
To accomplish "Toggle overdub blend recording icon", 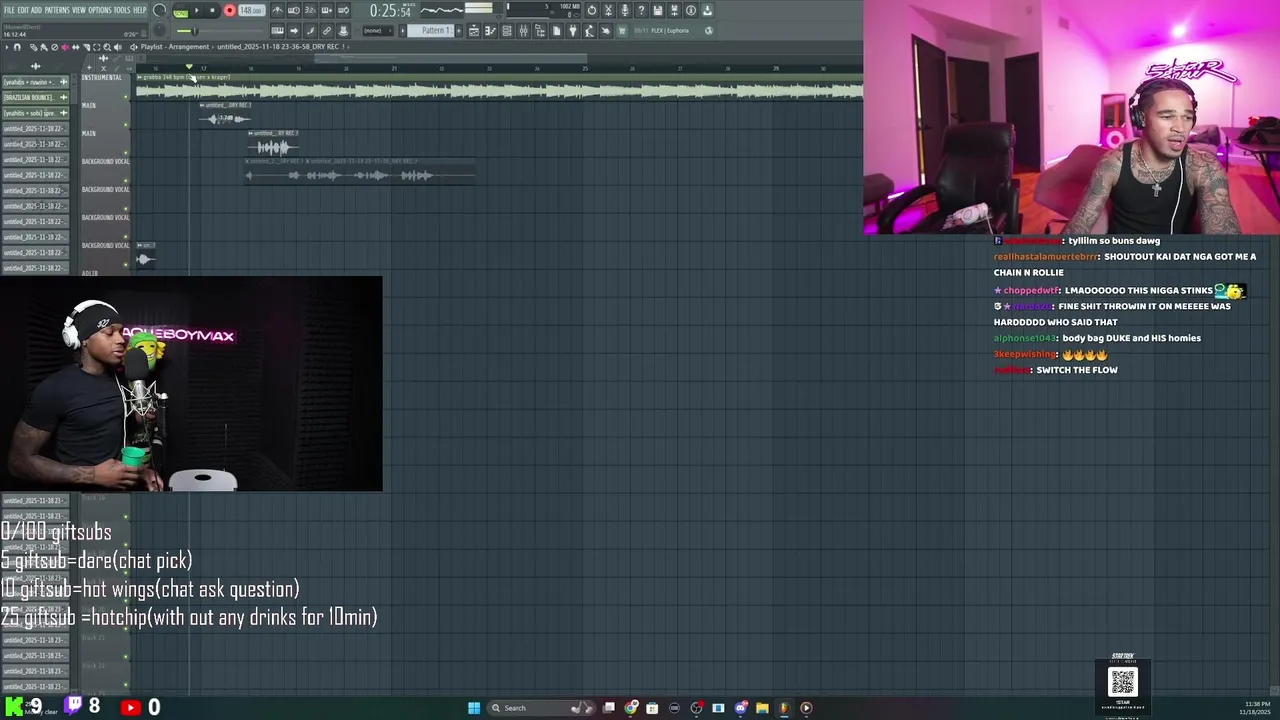I will 326,10.
